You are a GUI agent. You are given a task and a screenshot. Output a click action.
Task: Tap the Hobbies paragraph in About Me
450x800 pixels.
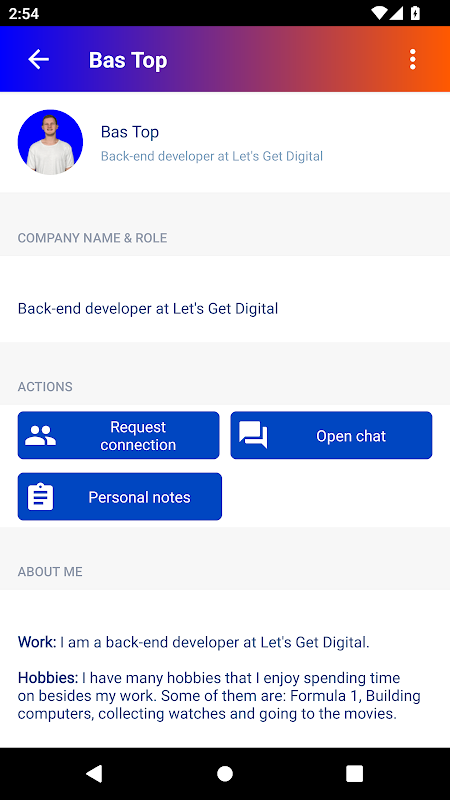pyautogui.click(x=219, y=696)
